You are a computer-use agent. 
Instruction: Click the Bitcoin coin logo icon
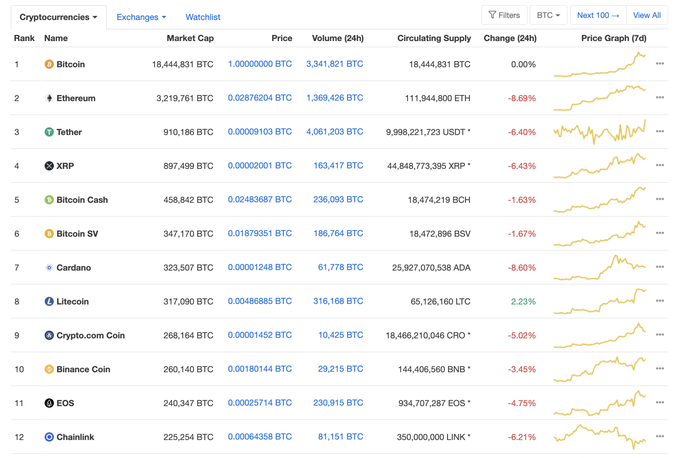click(x=49, y=64)
